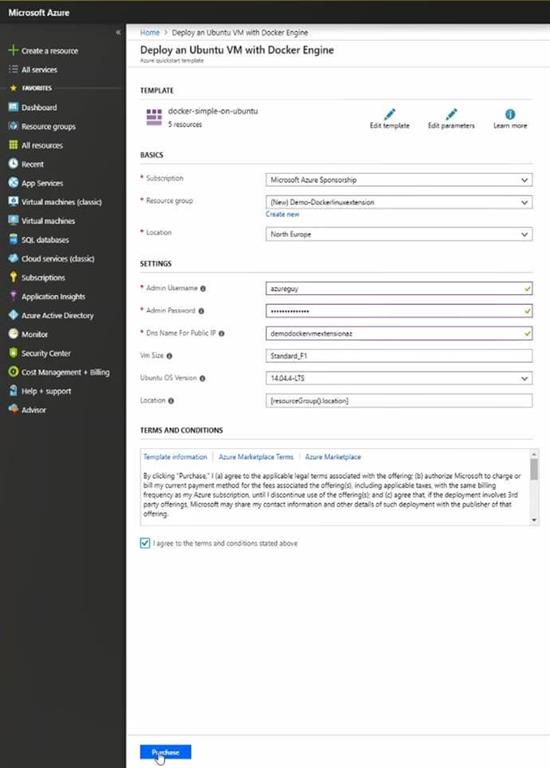Screen dimensions: 550x768
Task: Open the Cloud services (classic) icon
Action: click(x=13, y=259)
